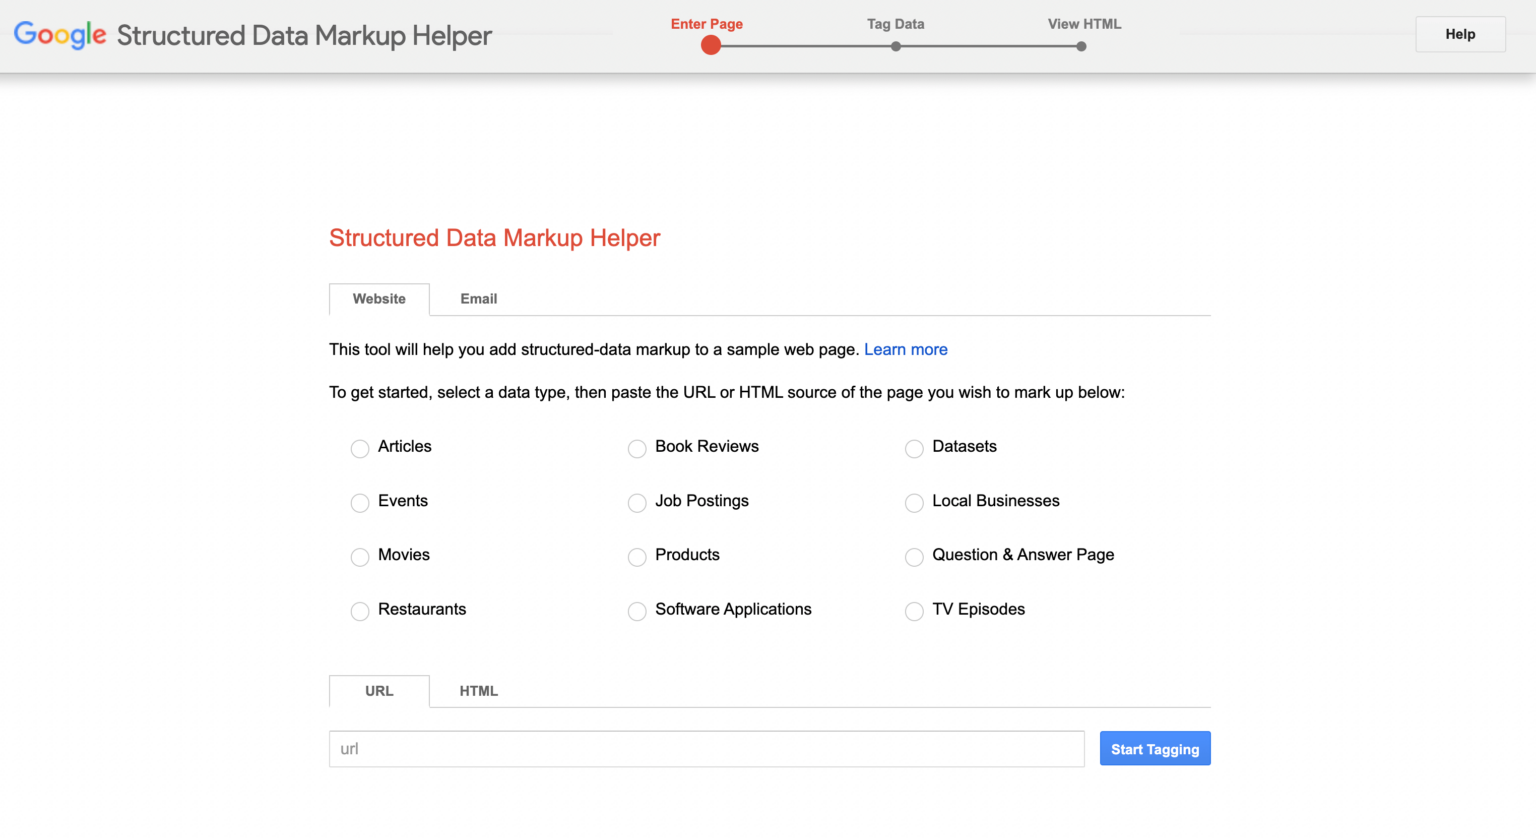Screen dimensions: 1536x839
Task: Choose the Datasets option
Action: click(914, 449)
